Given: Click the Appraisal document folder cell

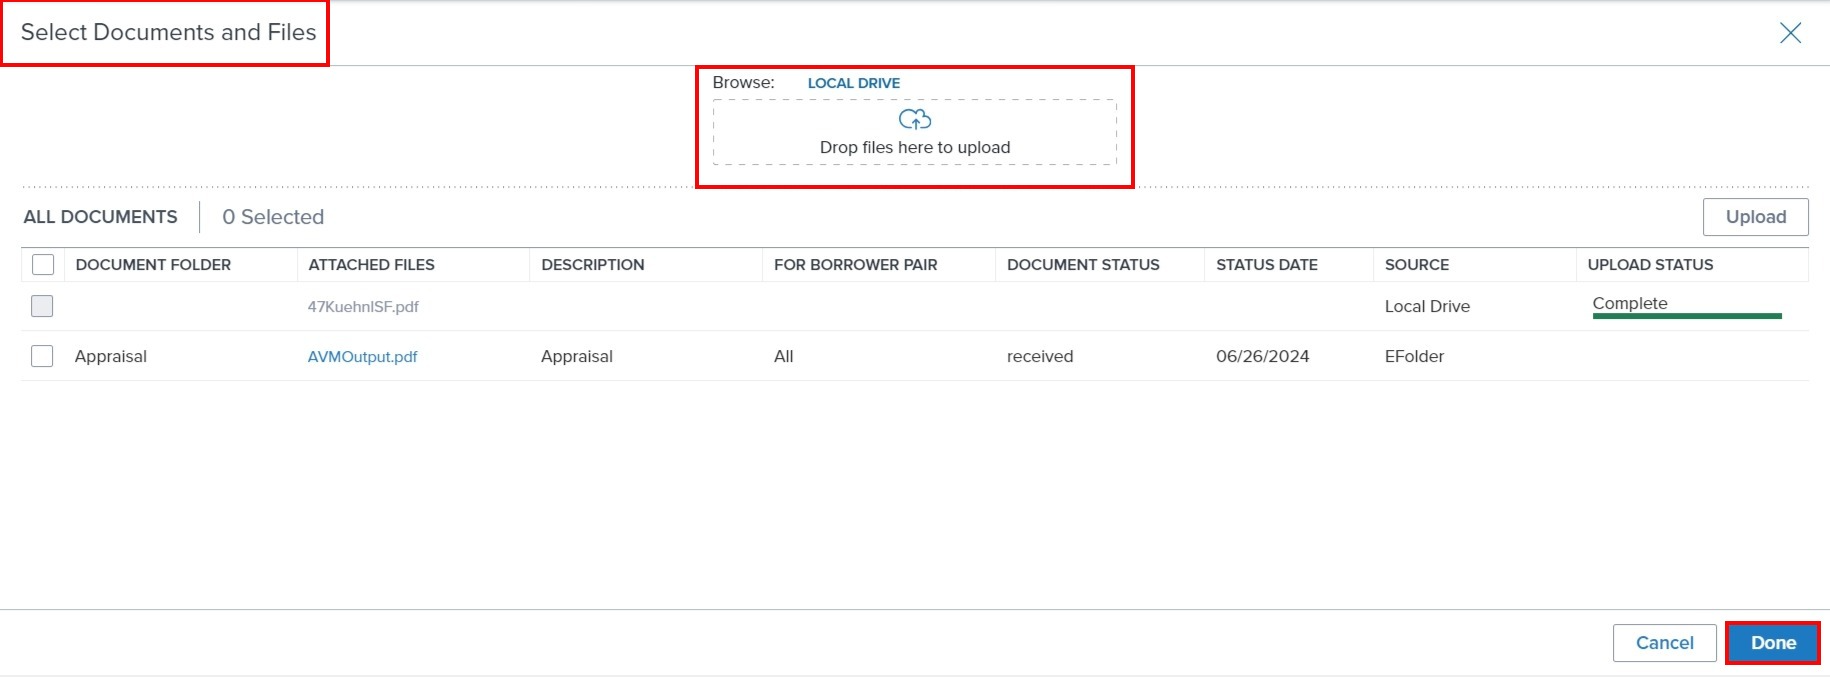Looking at the screenshot, I should coord(111,357).
